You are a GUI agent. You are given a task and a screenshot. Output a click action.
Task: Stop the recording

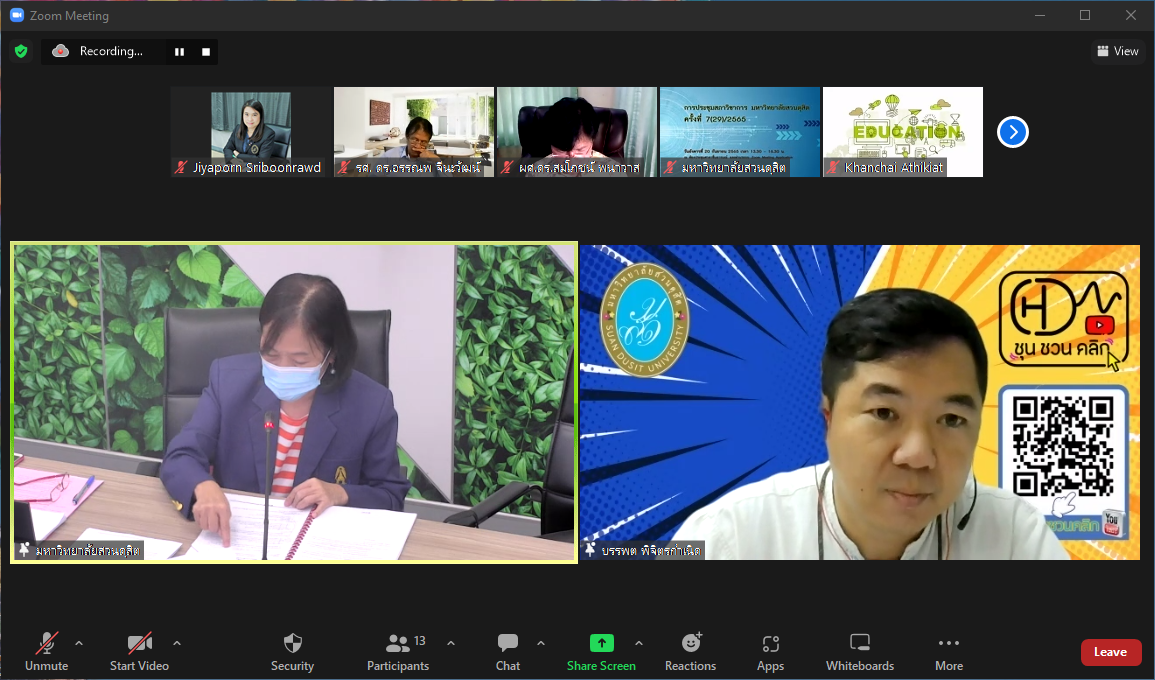(x=206, y=52)
